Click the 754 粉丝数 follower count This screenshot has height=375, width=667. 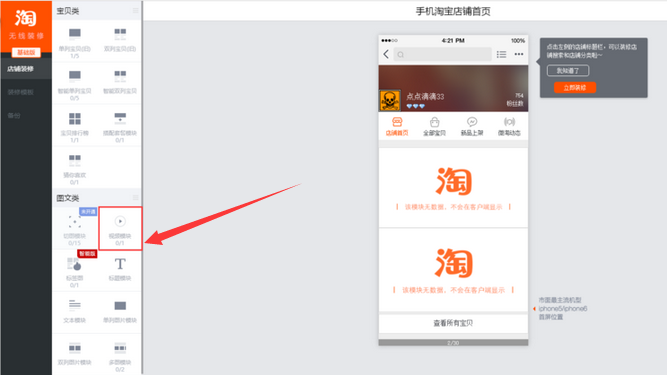515,99
